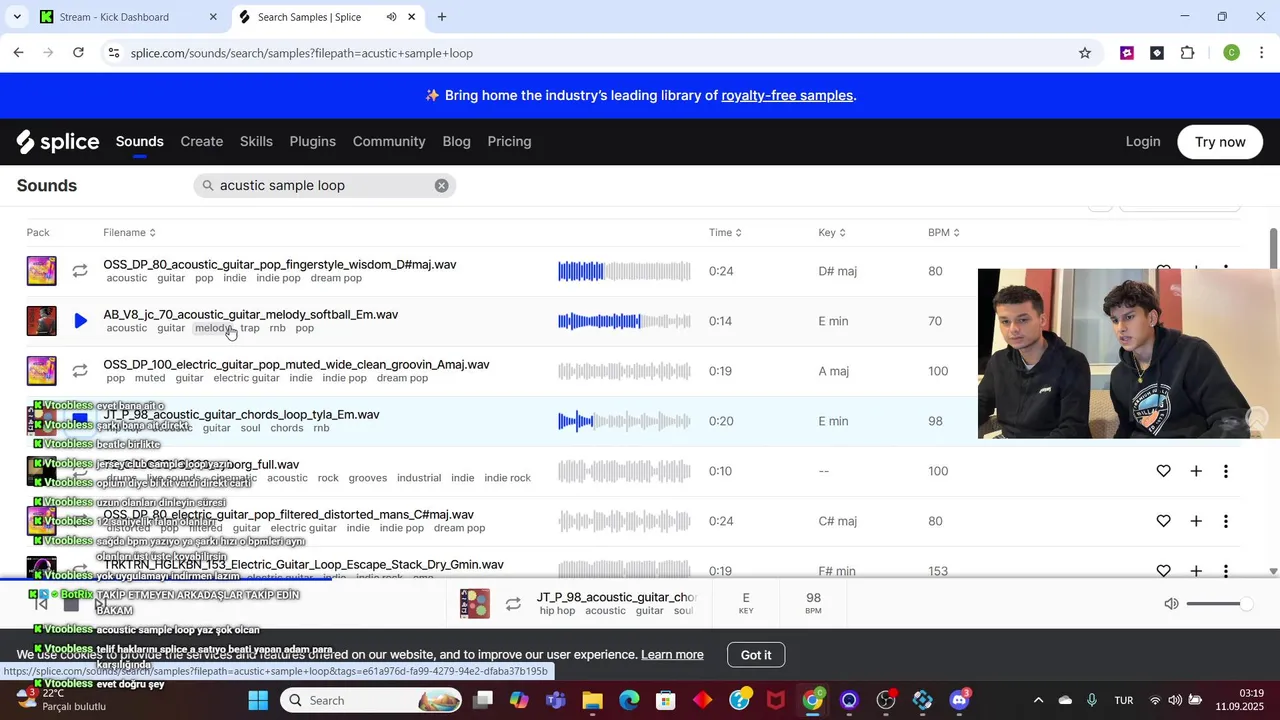1280x720 pixels.
Task: Click the acustic sample loop search field
Action: (324, 185)
